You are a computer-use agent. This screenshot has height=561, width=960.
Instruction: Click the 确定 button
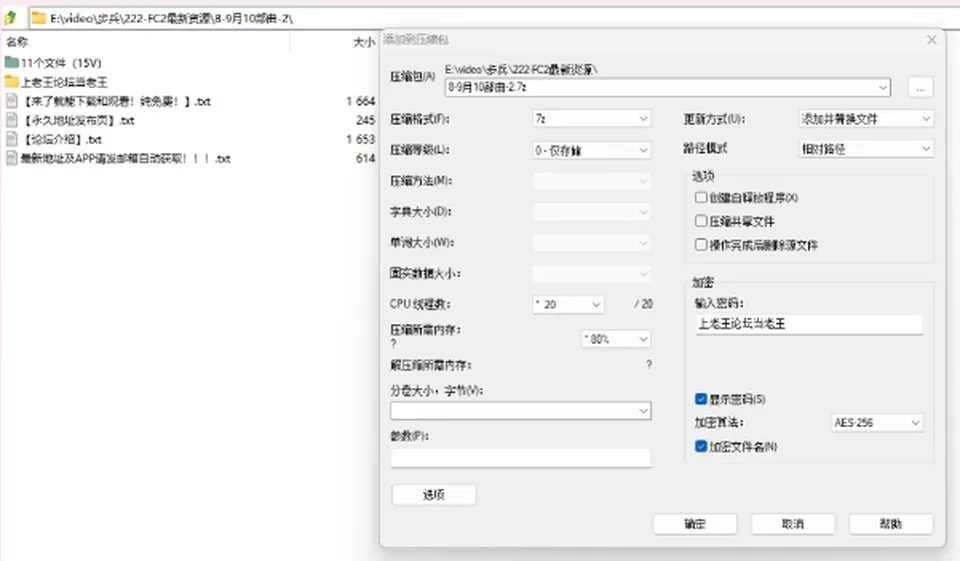pos(695,524)
